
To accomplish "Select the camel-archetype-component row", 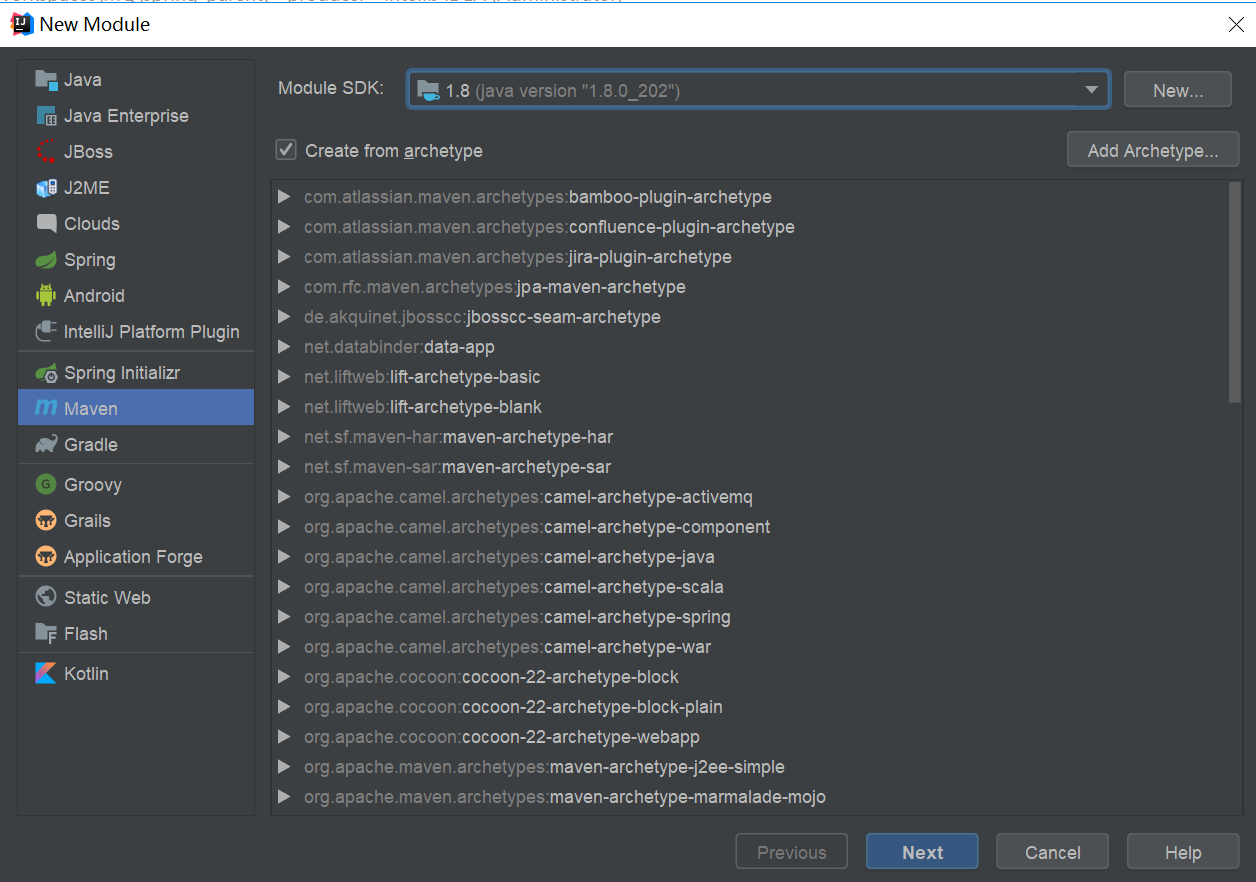I will pos(749,527).
